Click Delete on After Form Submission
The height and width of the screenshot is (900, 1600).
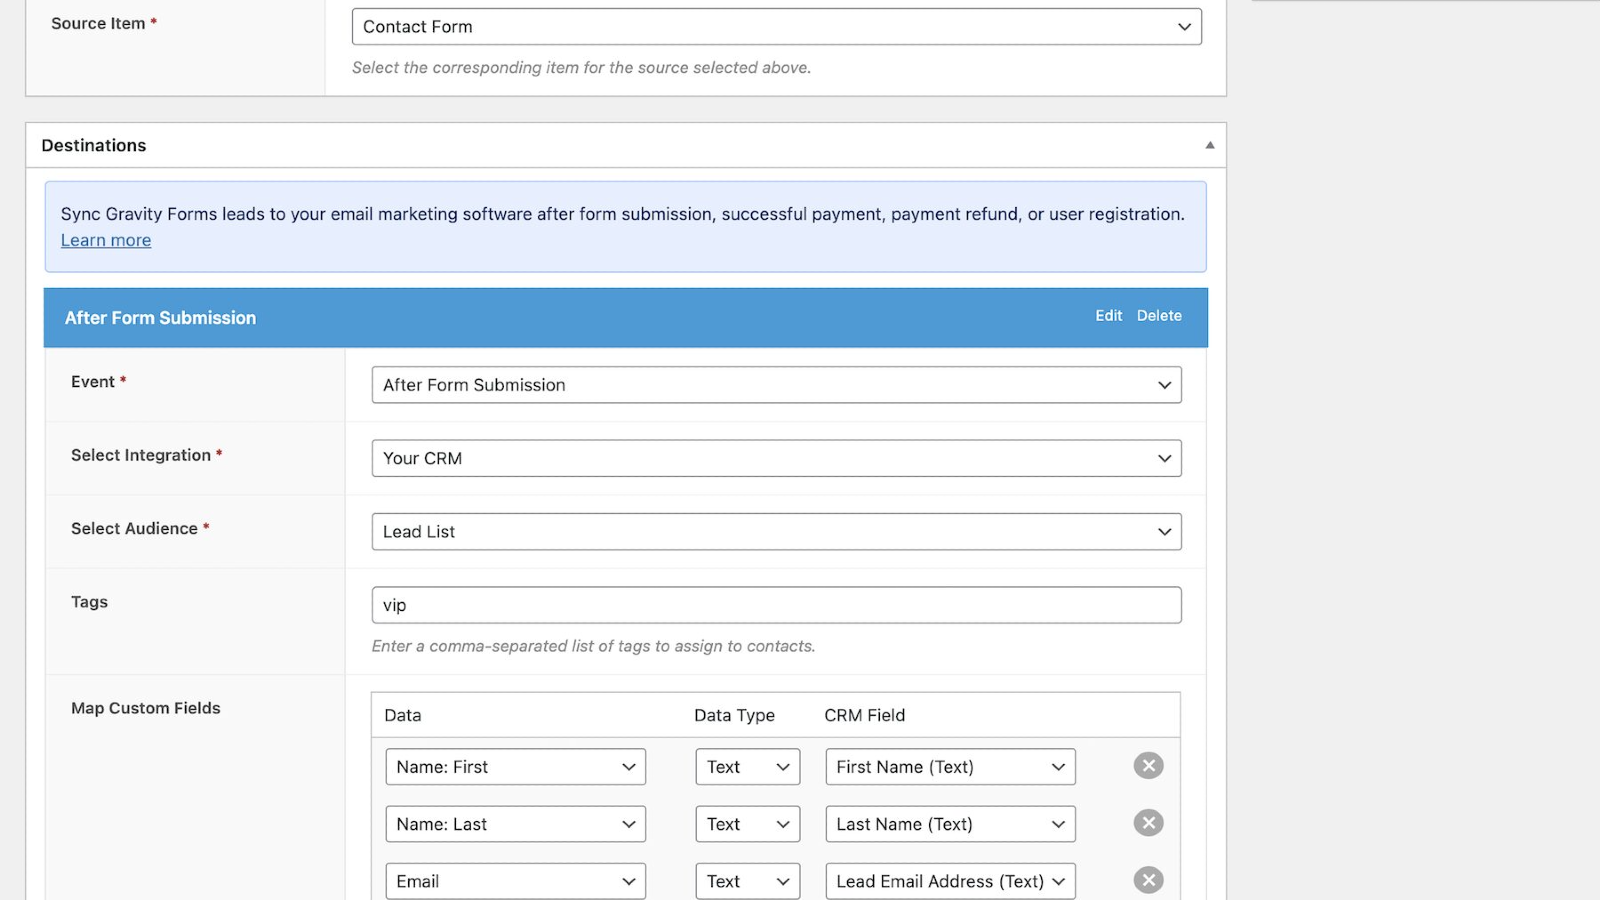pos(1159,316)
